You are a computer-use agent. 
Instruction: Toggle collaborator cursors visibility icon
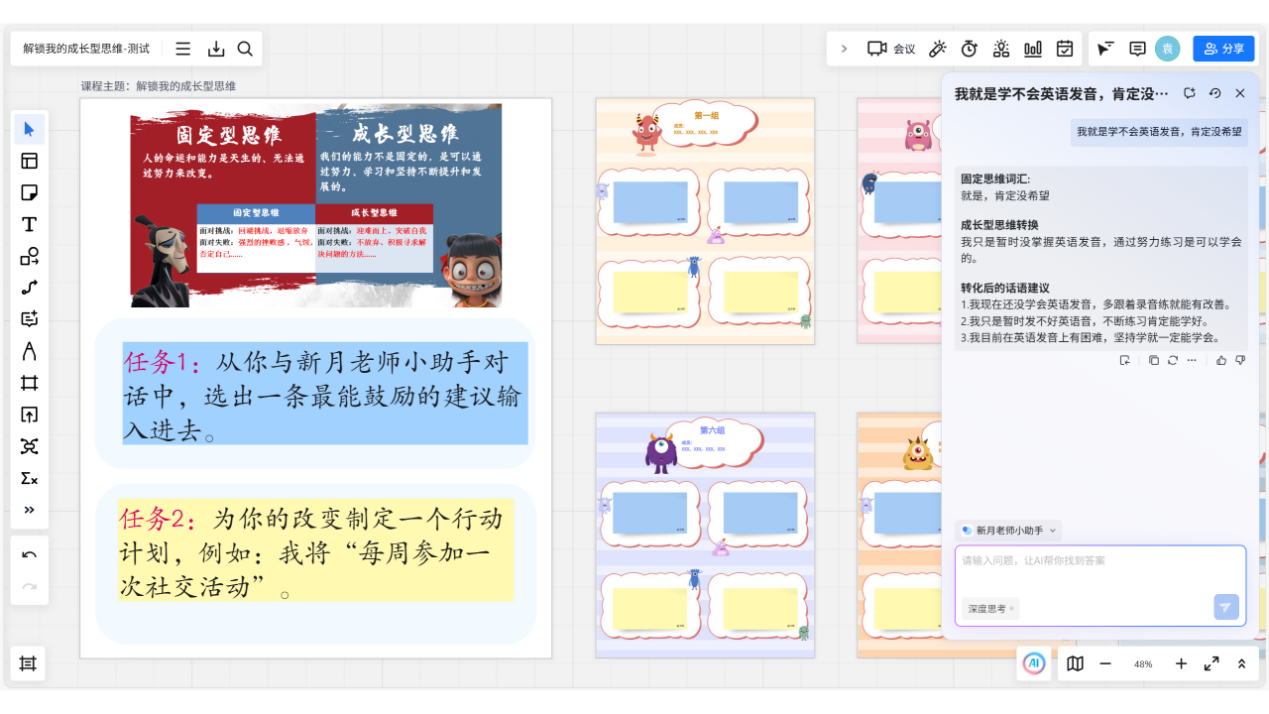pyautogui.click(x=1105, y=48)
